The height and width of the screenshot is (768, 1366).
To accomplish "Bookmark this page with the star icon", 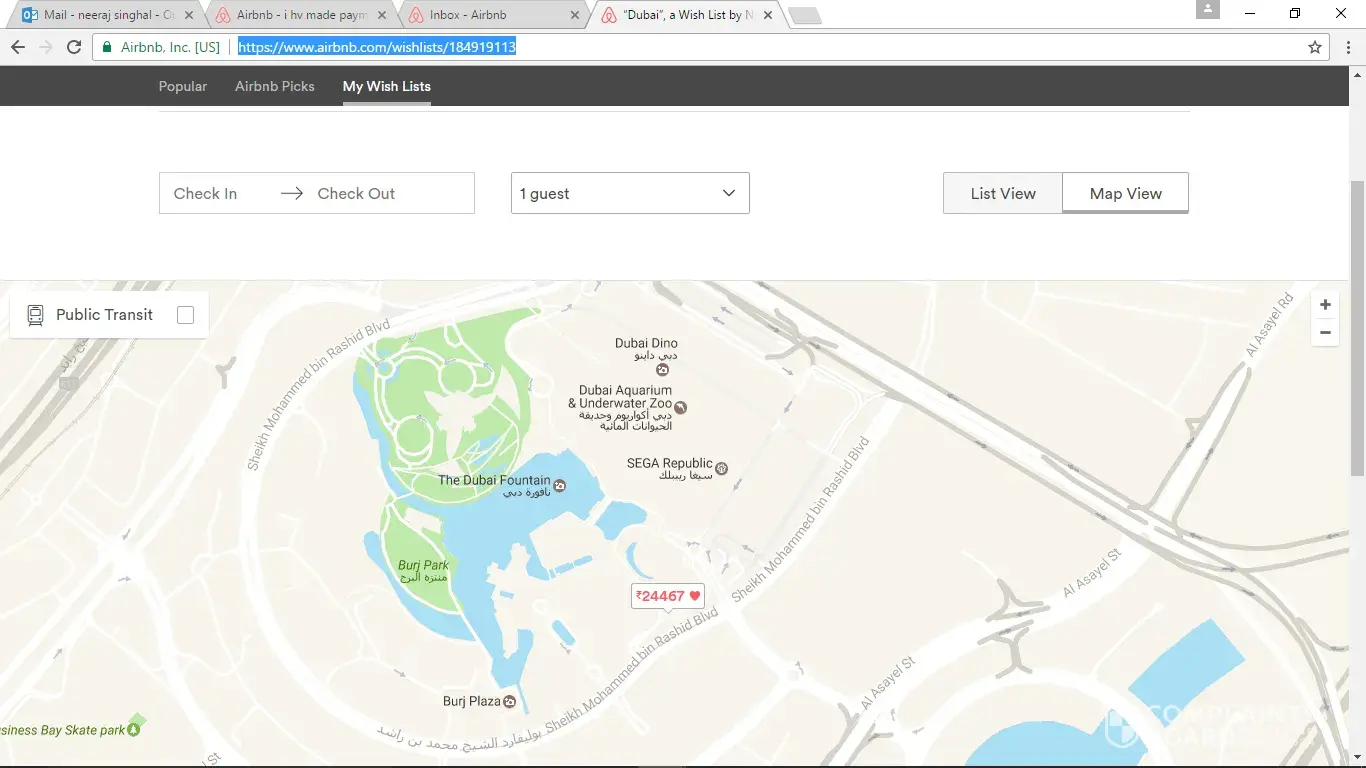I will point(1315,47).
